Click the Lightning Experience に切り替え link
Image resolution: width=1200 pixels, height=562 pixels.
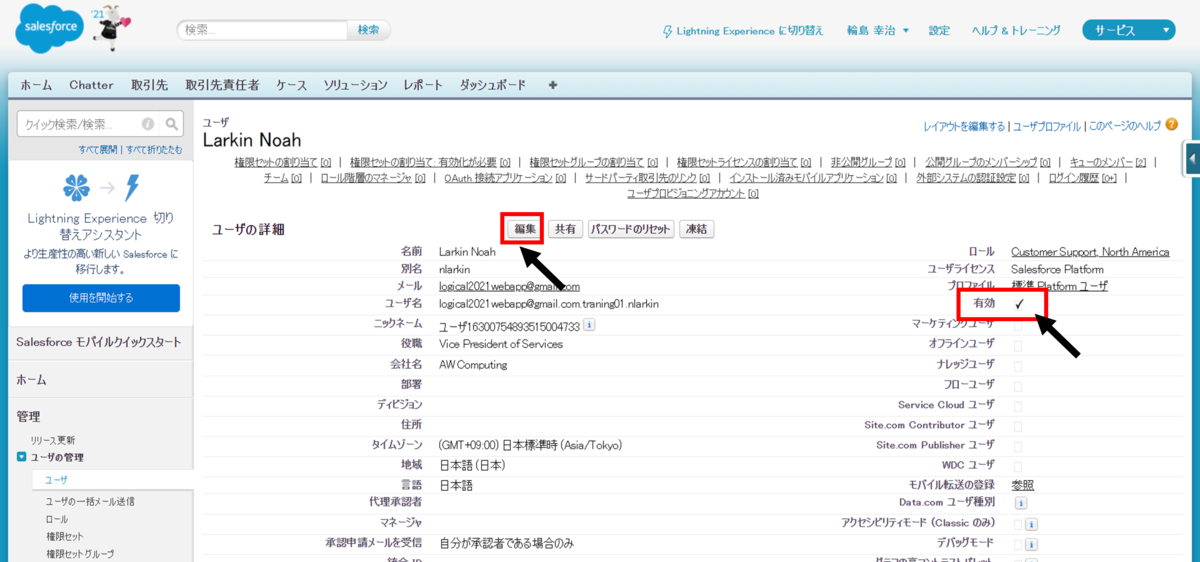click(750, 31)
